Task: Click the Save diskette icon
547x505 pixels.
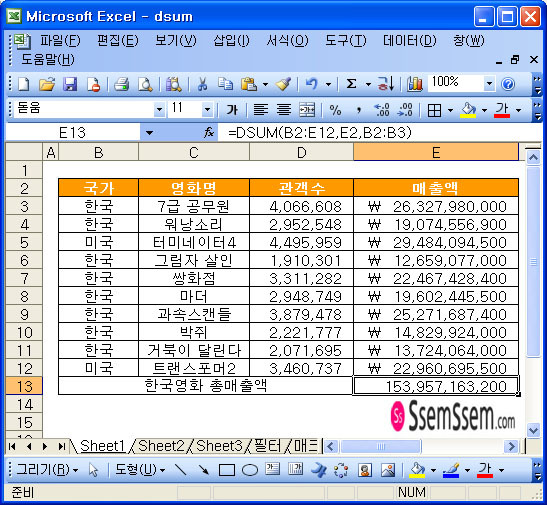Action: pos(70,84)
